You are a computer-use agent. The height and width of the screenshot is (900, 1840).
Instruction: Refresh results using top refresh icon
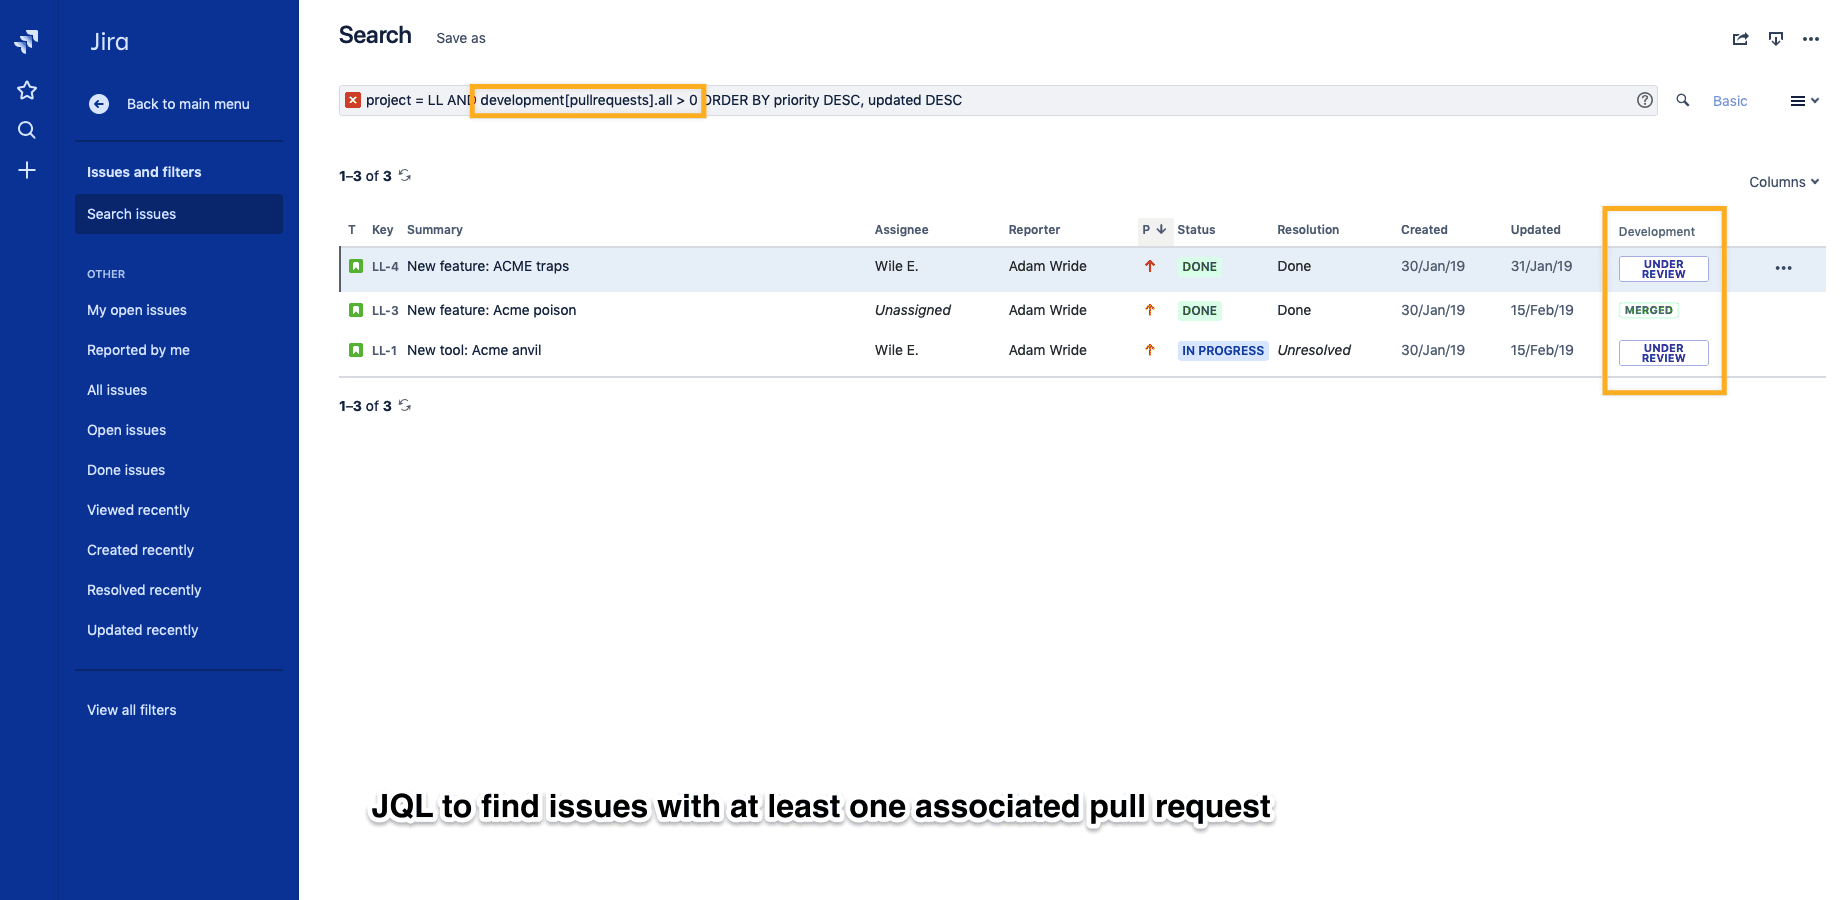coord(405,175)
